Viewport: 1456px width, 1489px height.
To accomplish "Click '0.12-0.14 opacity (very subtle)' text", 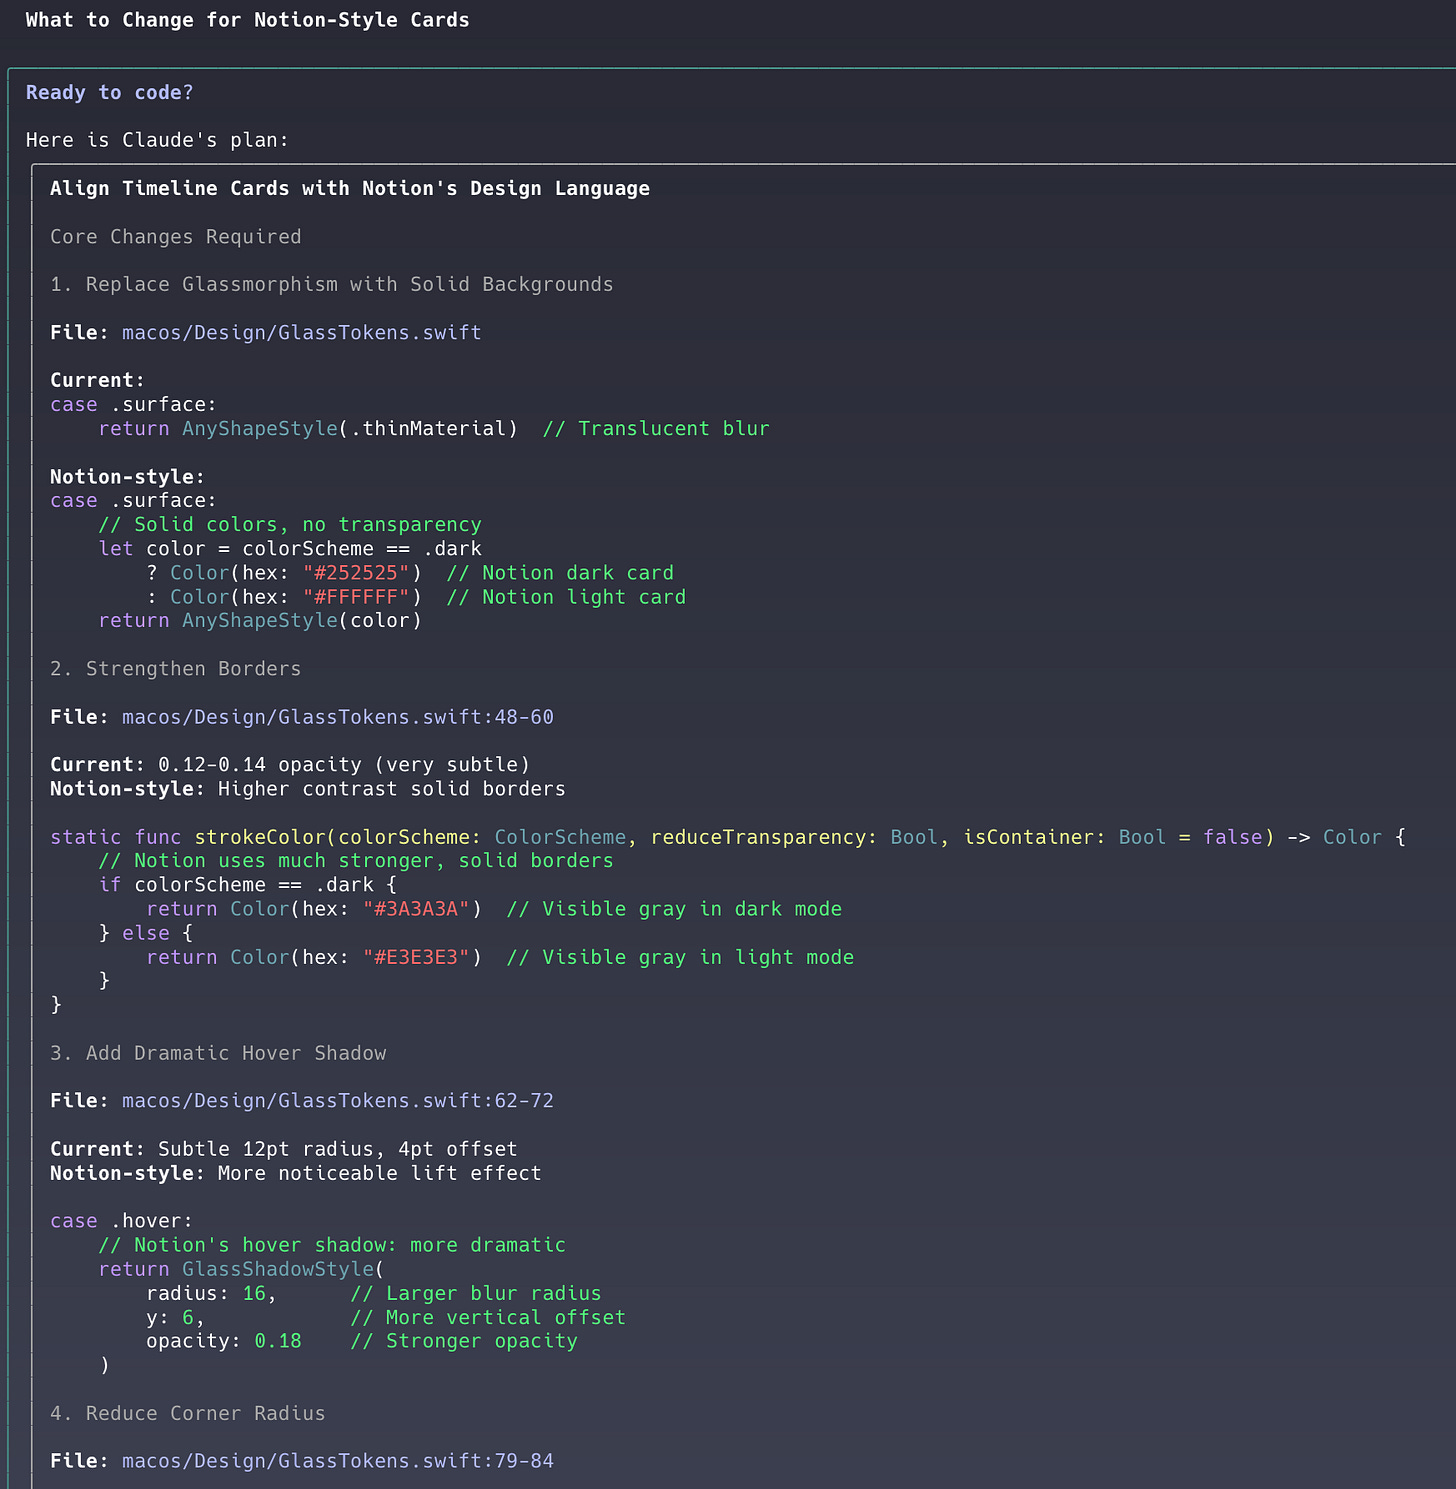I will 344,764.
